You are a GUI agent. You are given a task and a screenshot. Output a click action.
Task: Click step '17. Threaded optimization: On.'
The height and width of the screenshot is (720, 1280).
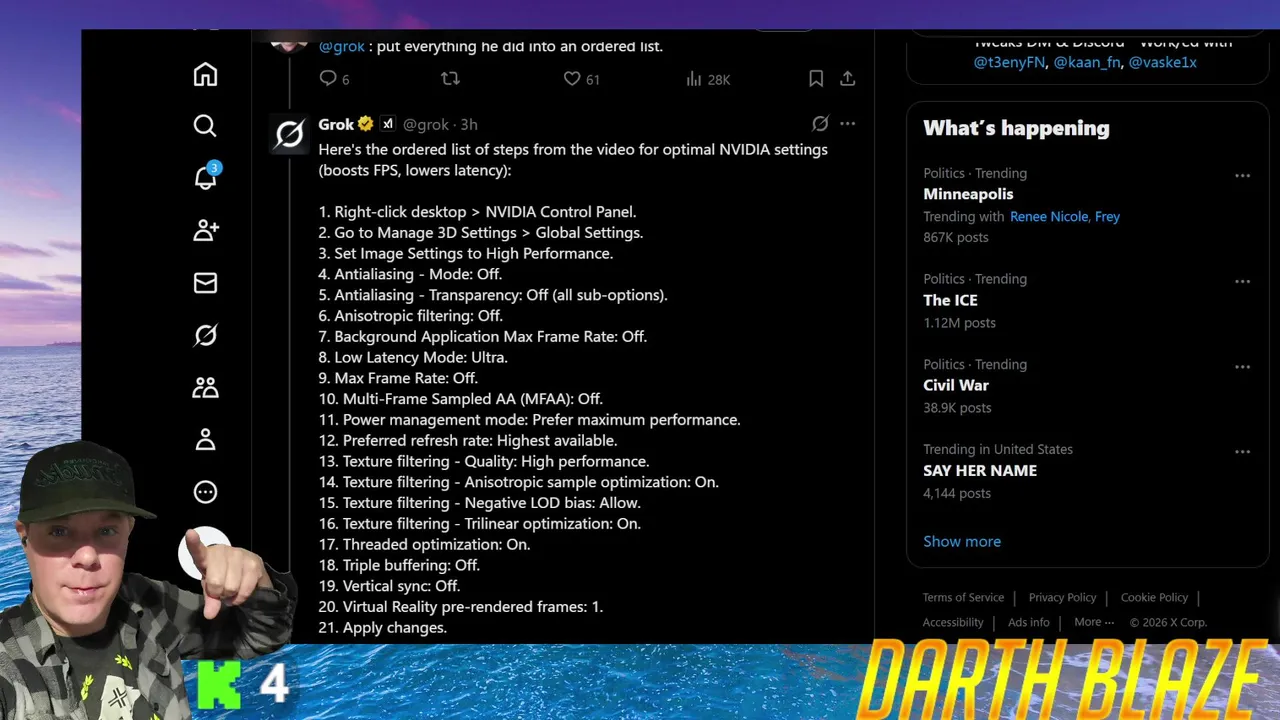pyautogui.click(x=424, y=545)
